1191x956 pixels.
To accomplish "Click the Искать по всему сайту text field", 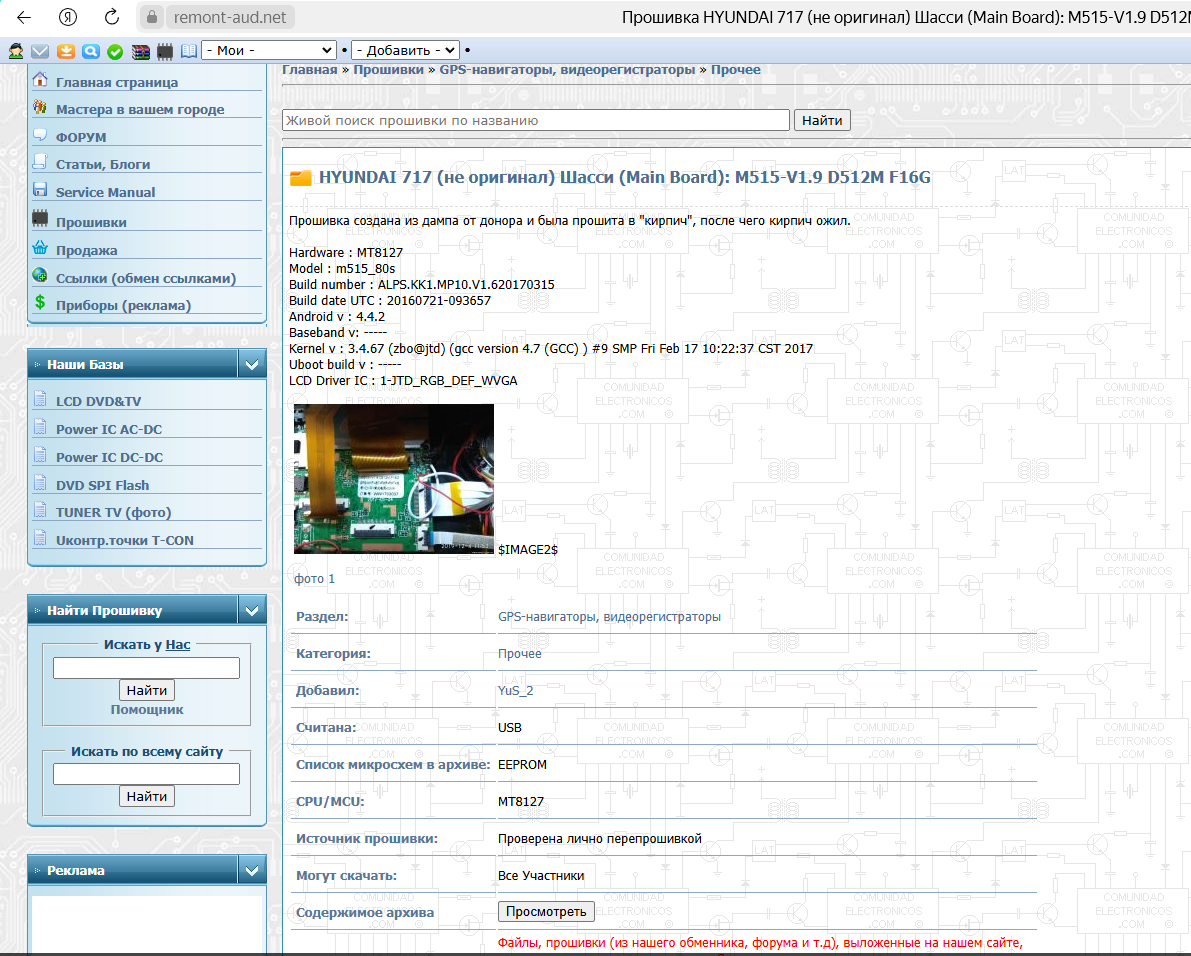I will coord(147,774).
